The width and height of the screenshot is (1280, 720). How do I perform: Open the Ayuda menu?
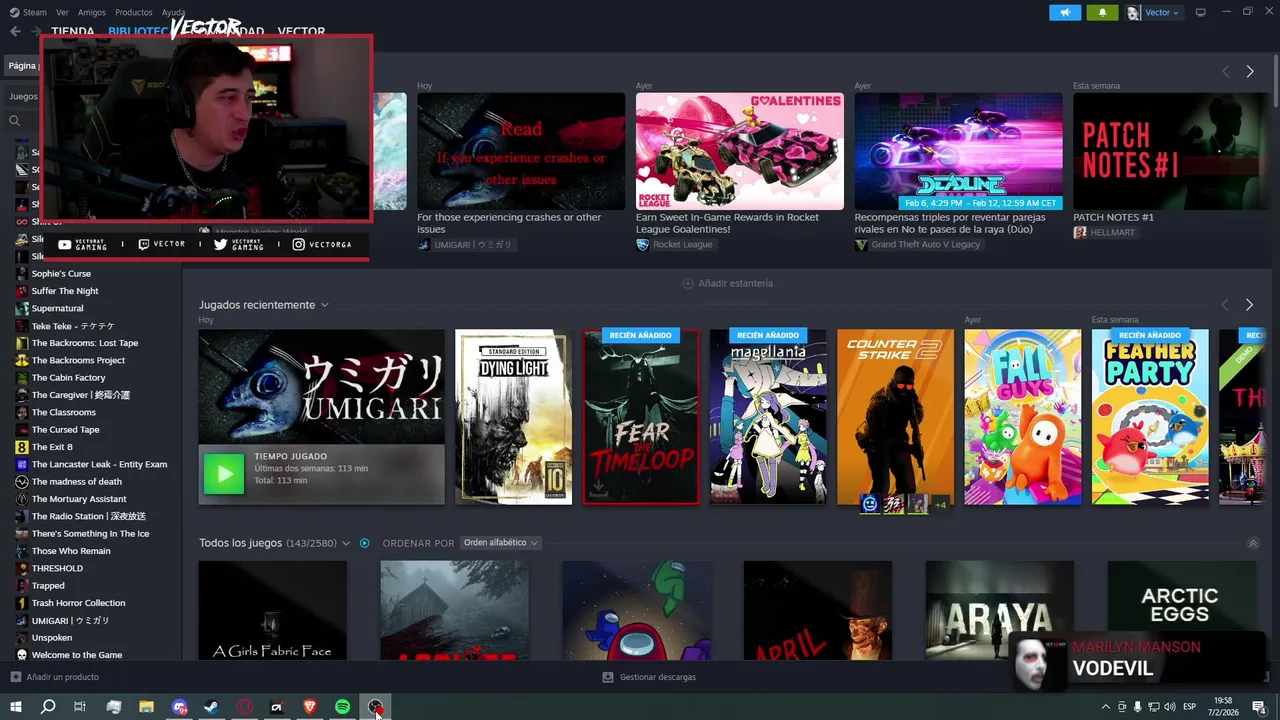pyautogui.click(x=174, y=12)
